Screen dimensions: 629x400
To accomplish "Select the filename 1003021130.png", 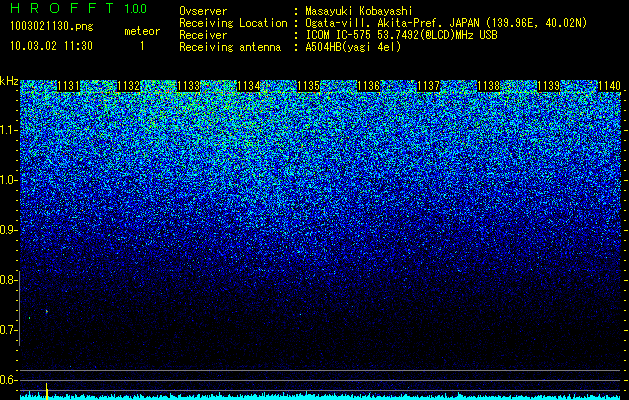I will 51,27.
